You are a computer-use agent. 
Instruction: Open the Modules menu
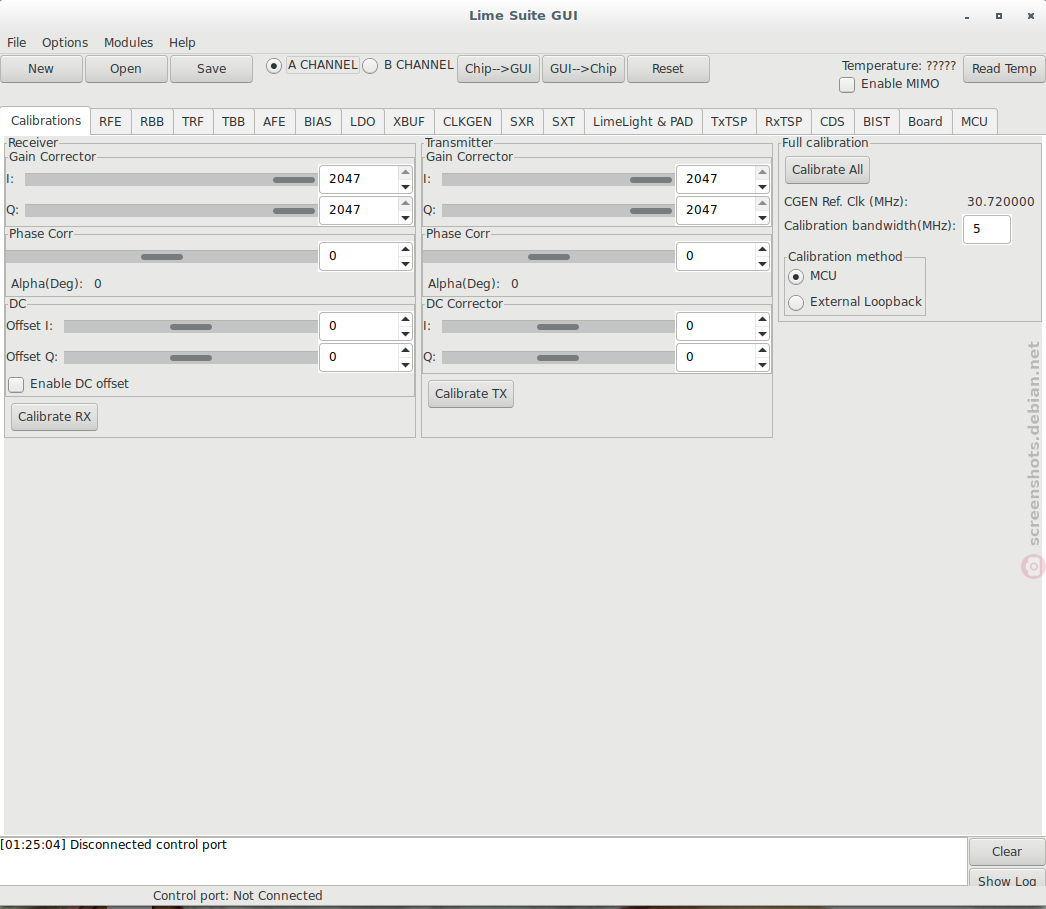coord(128,43)
